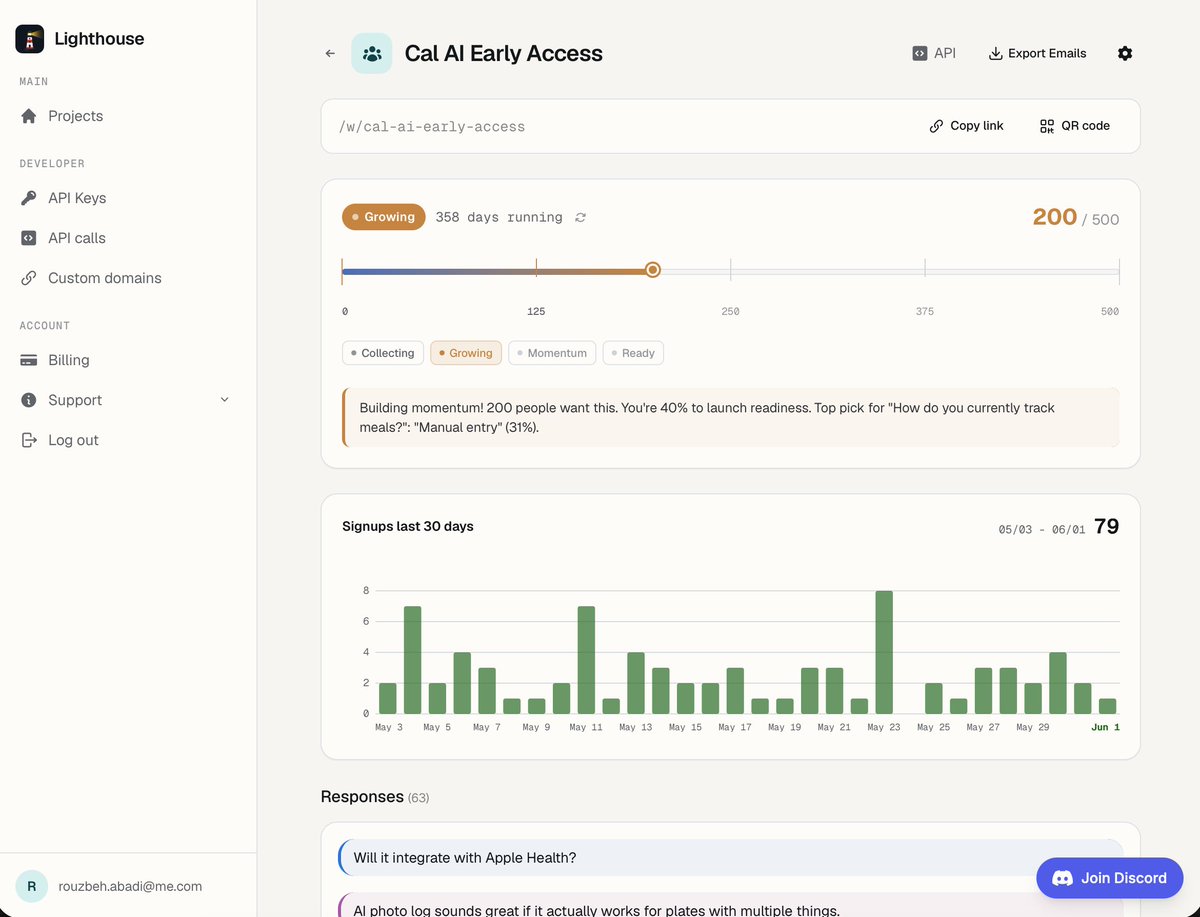Select the Momentum stage chip

pyautogui.click(x=552, y=353)
